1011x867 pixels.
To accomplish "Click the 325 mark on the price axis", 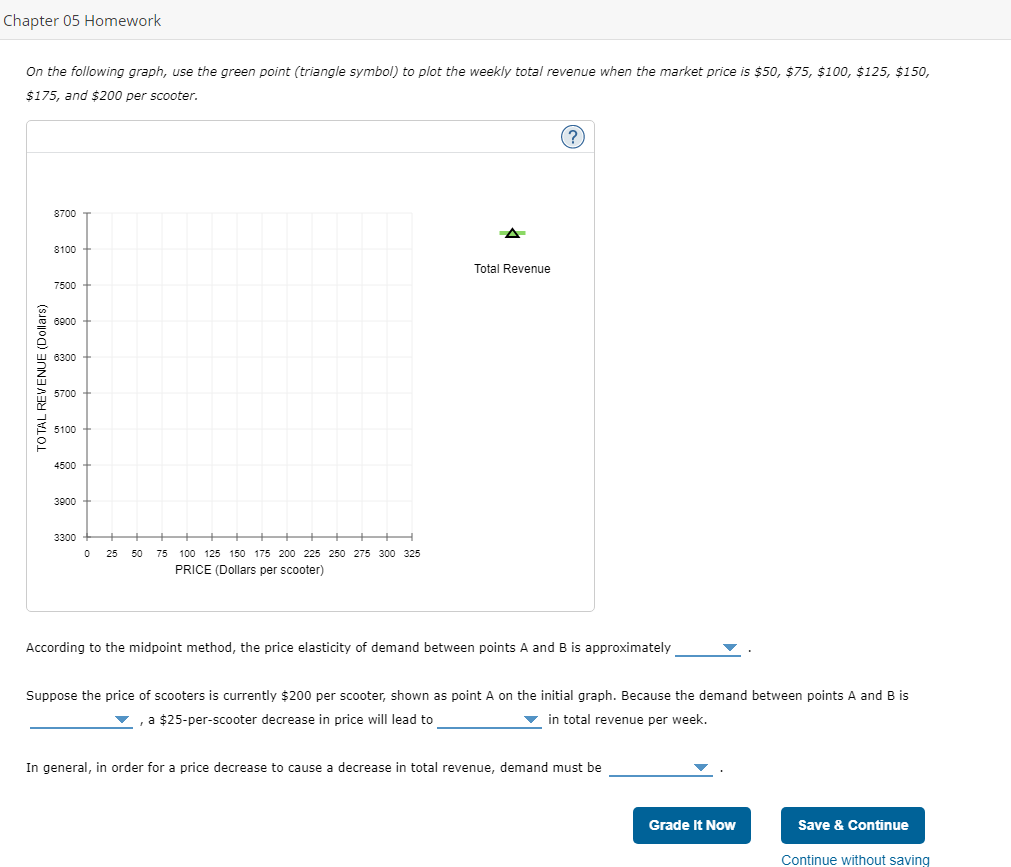I will click(x=412, y=553).
